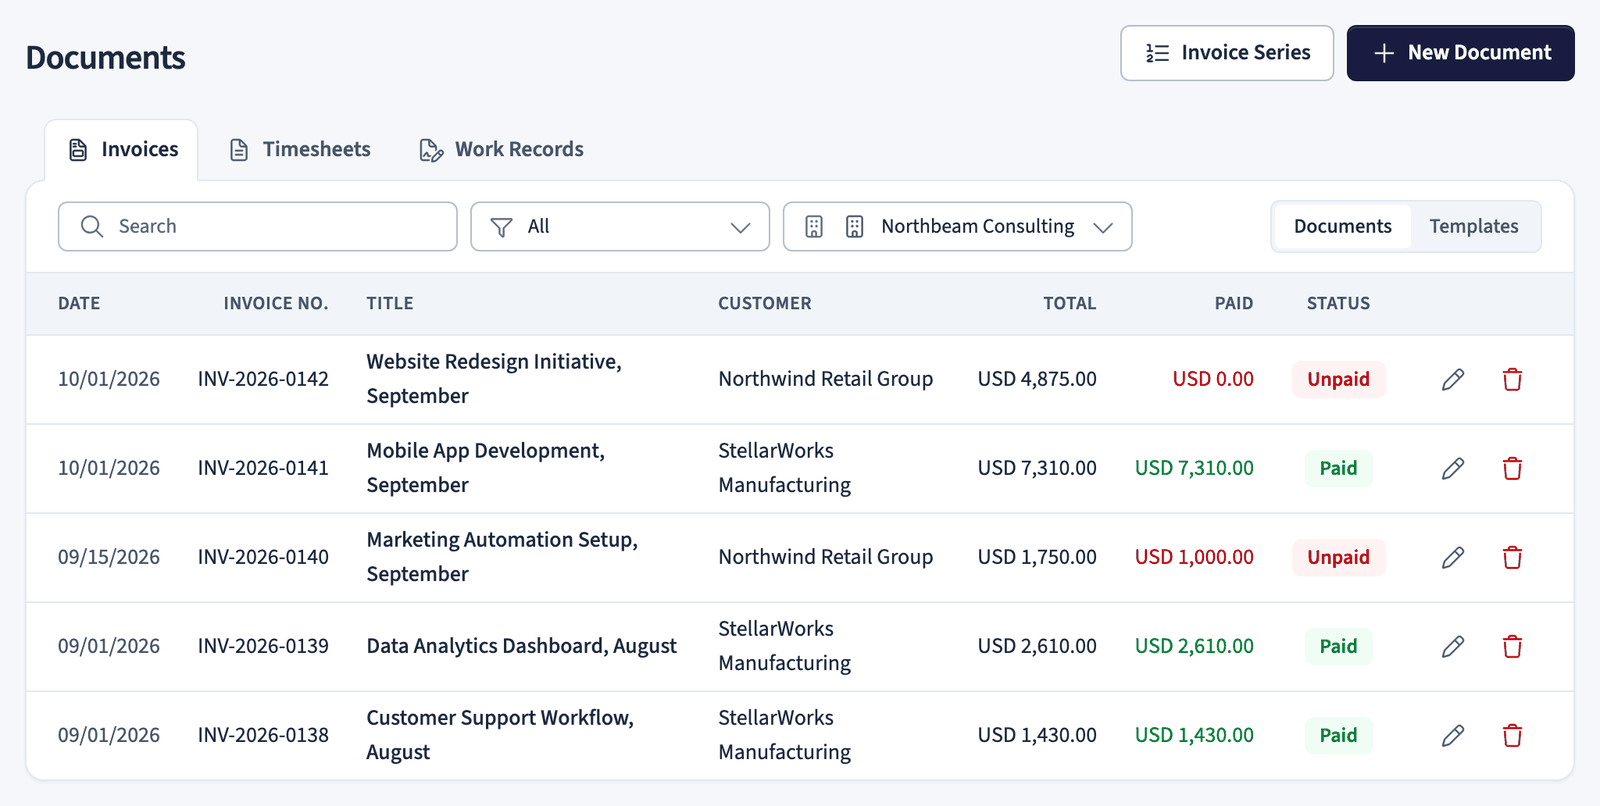Switch to the Templates view
1600x806 pixels.
[1474, 226]
